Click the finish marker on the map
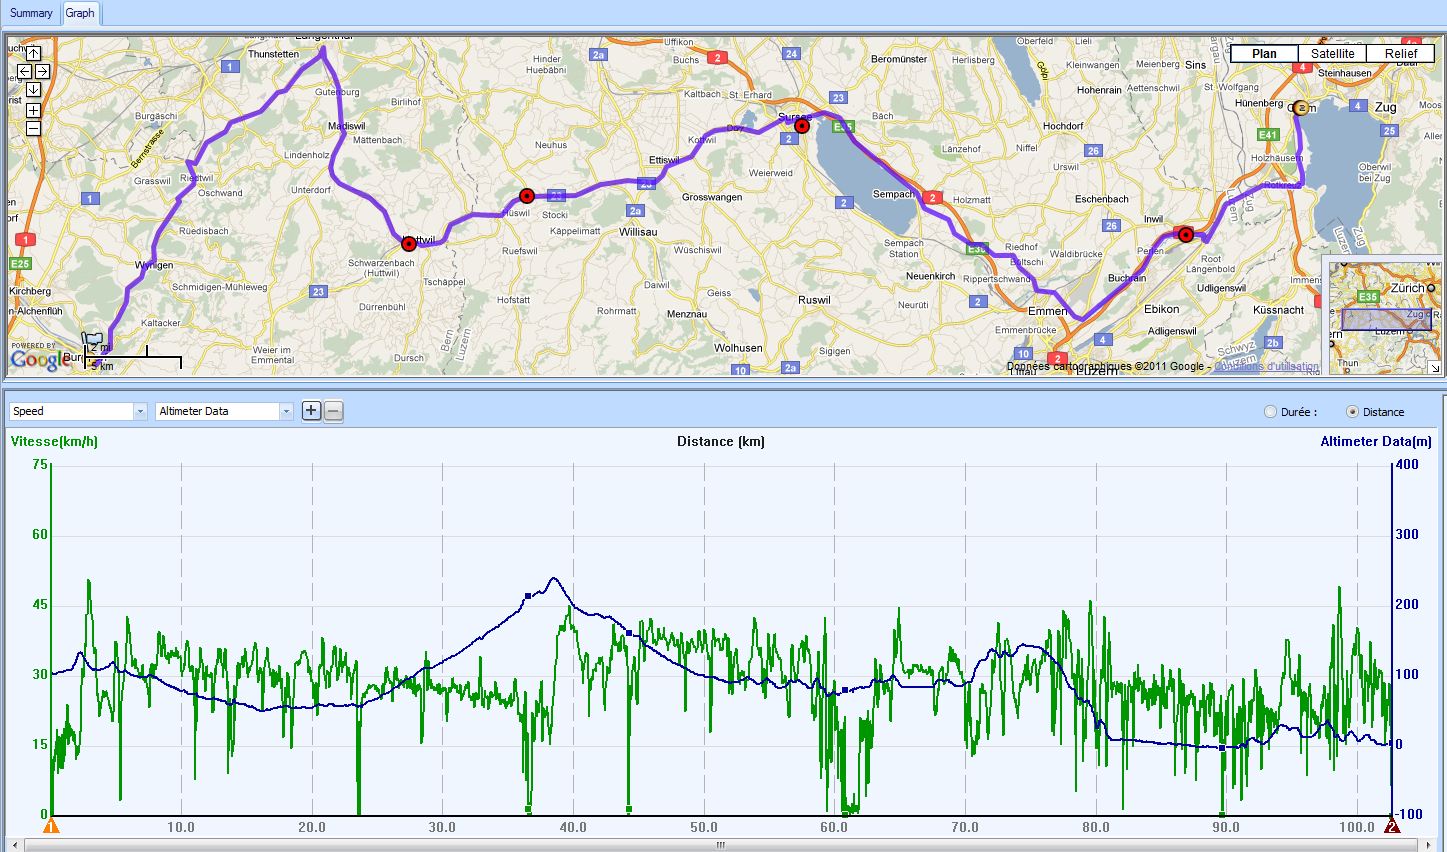Viewport: 1447px width, 852px height. (x=1300, y=108)
